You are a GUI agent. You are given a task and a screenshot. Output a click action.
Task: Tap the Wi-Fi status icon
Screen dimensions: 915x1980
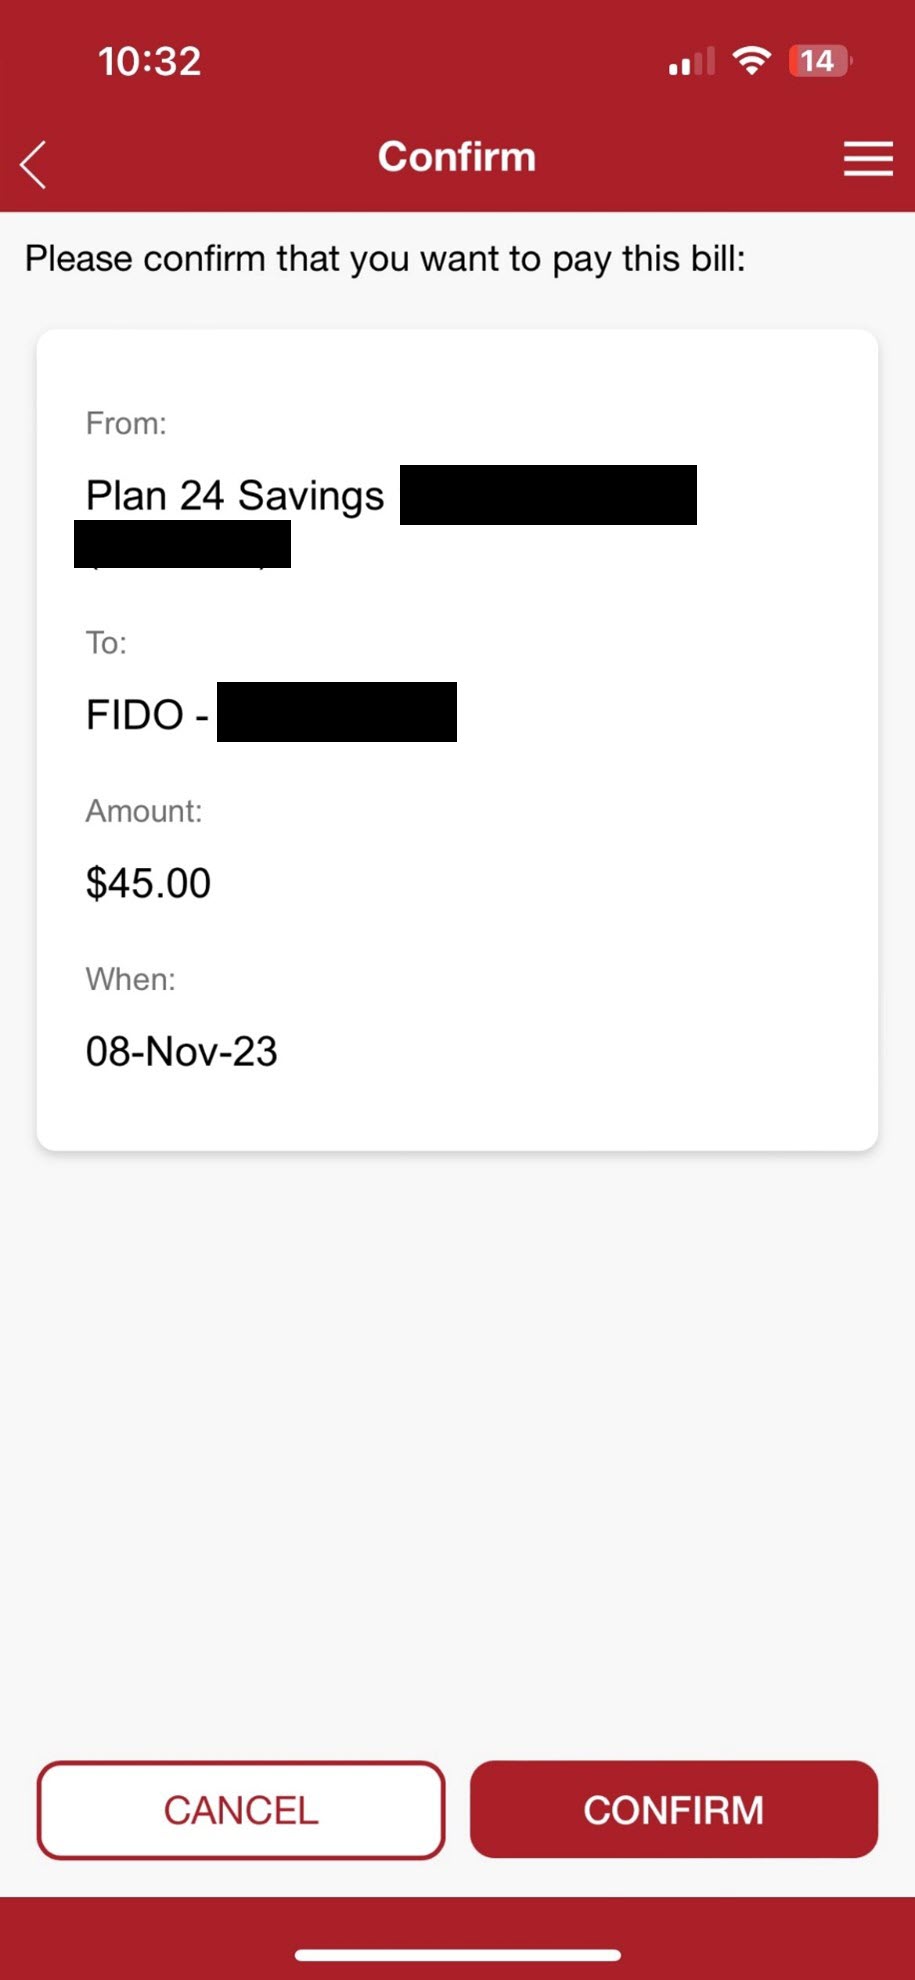click(752, 60)
